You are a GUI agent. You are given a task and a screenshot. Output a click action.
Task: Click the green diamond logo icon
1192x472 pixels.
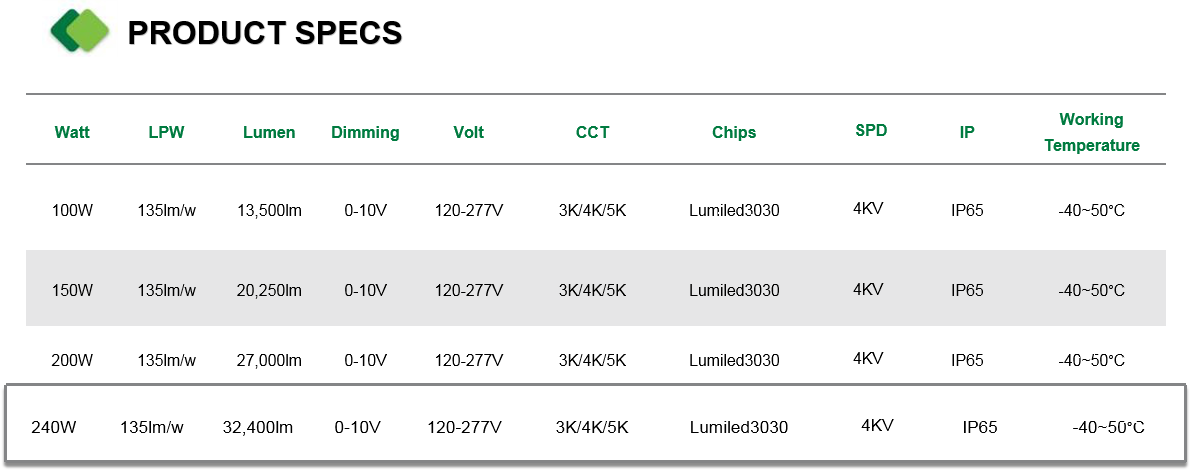coord(80,30)
